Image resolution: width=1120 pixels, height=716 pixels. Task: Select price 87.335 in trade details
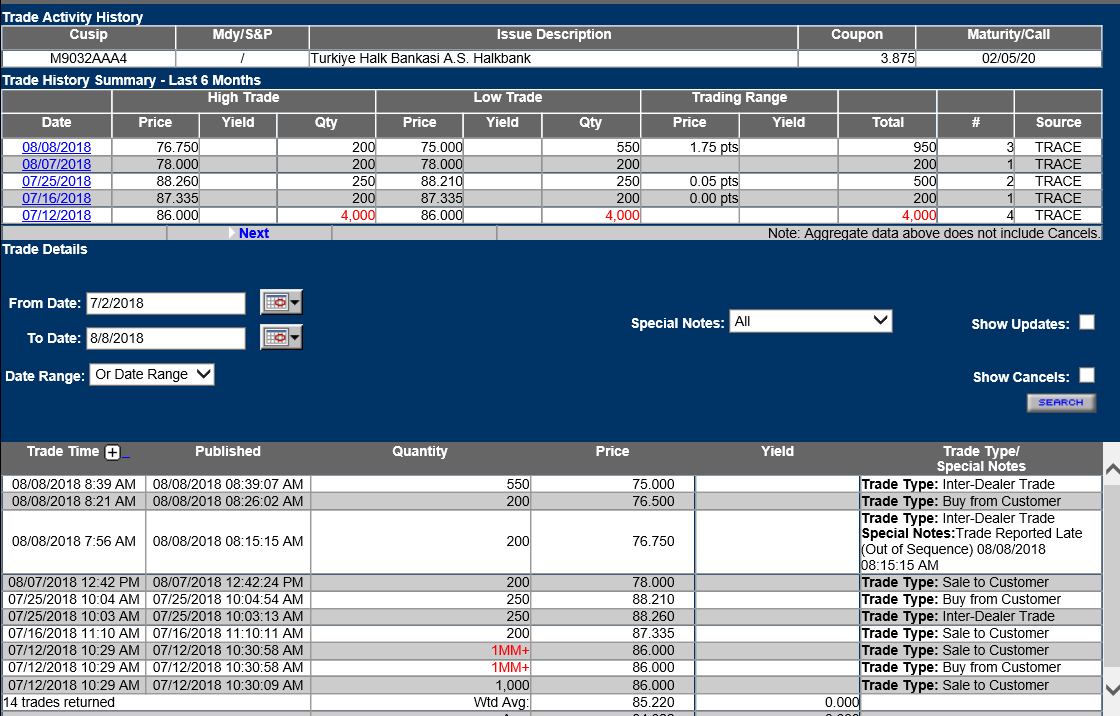point(653,634)
